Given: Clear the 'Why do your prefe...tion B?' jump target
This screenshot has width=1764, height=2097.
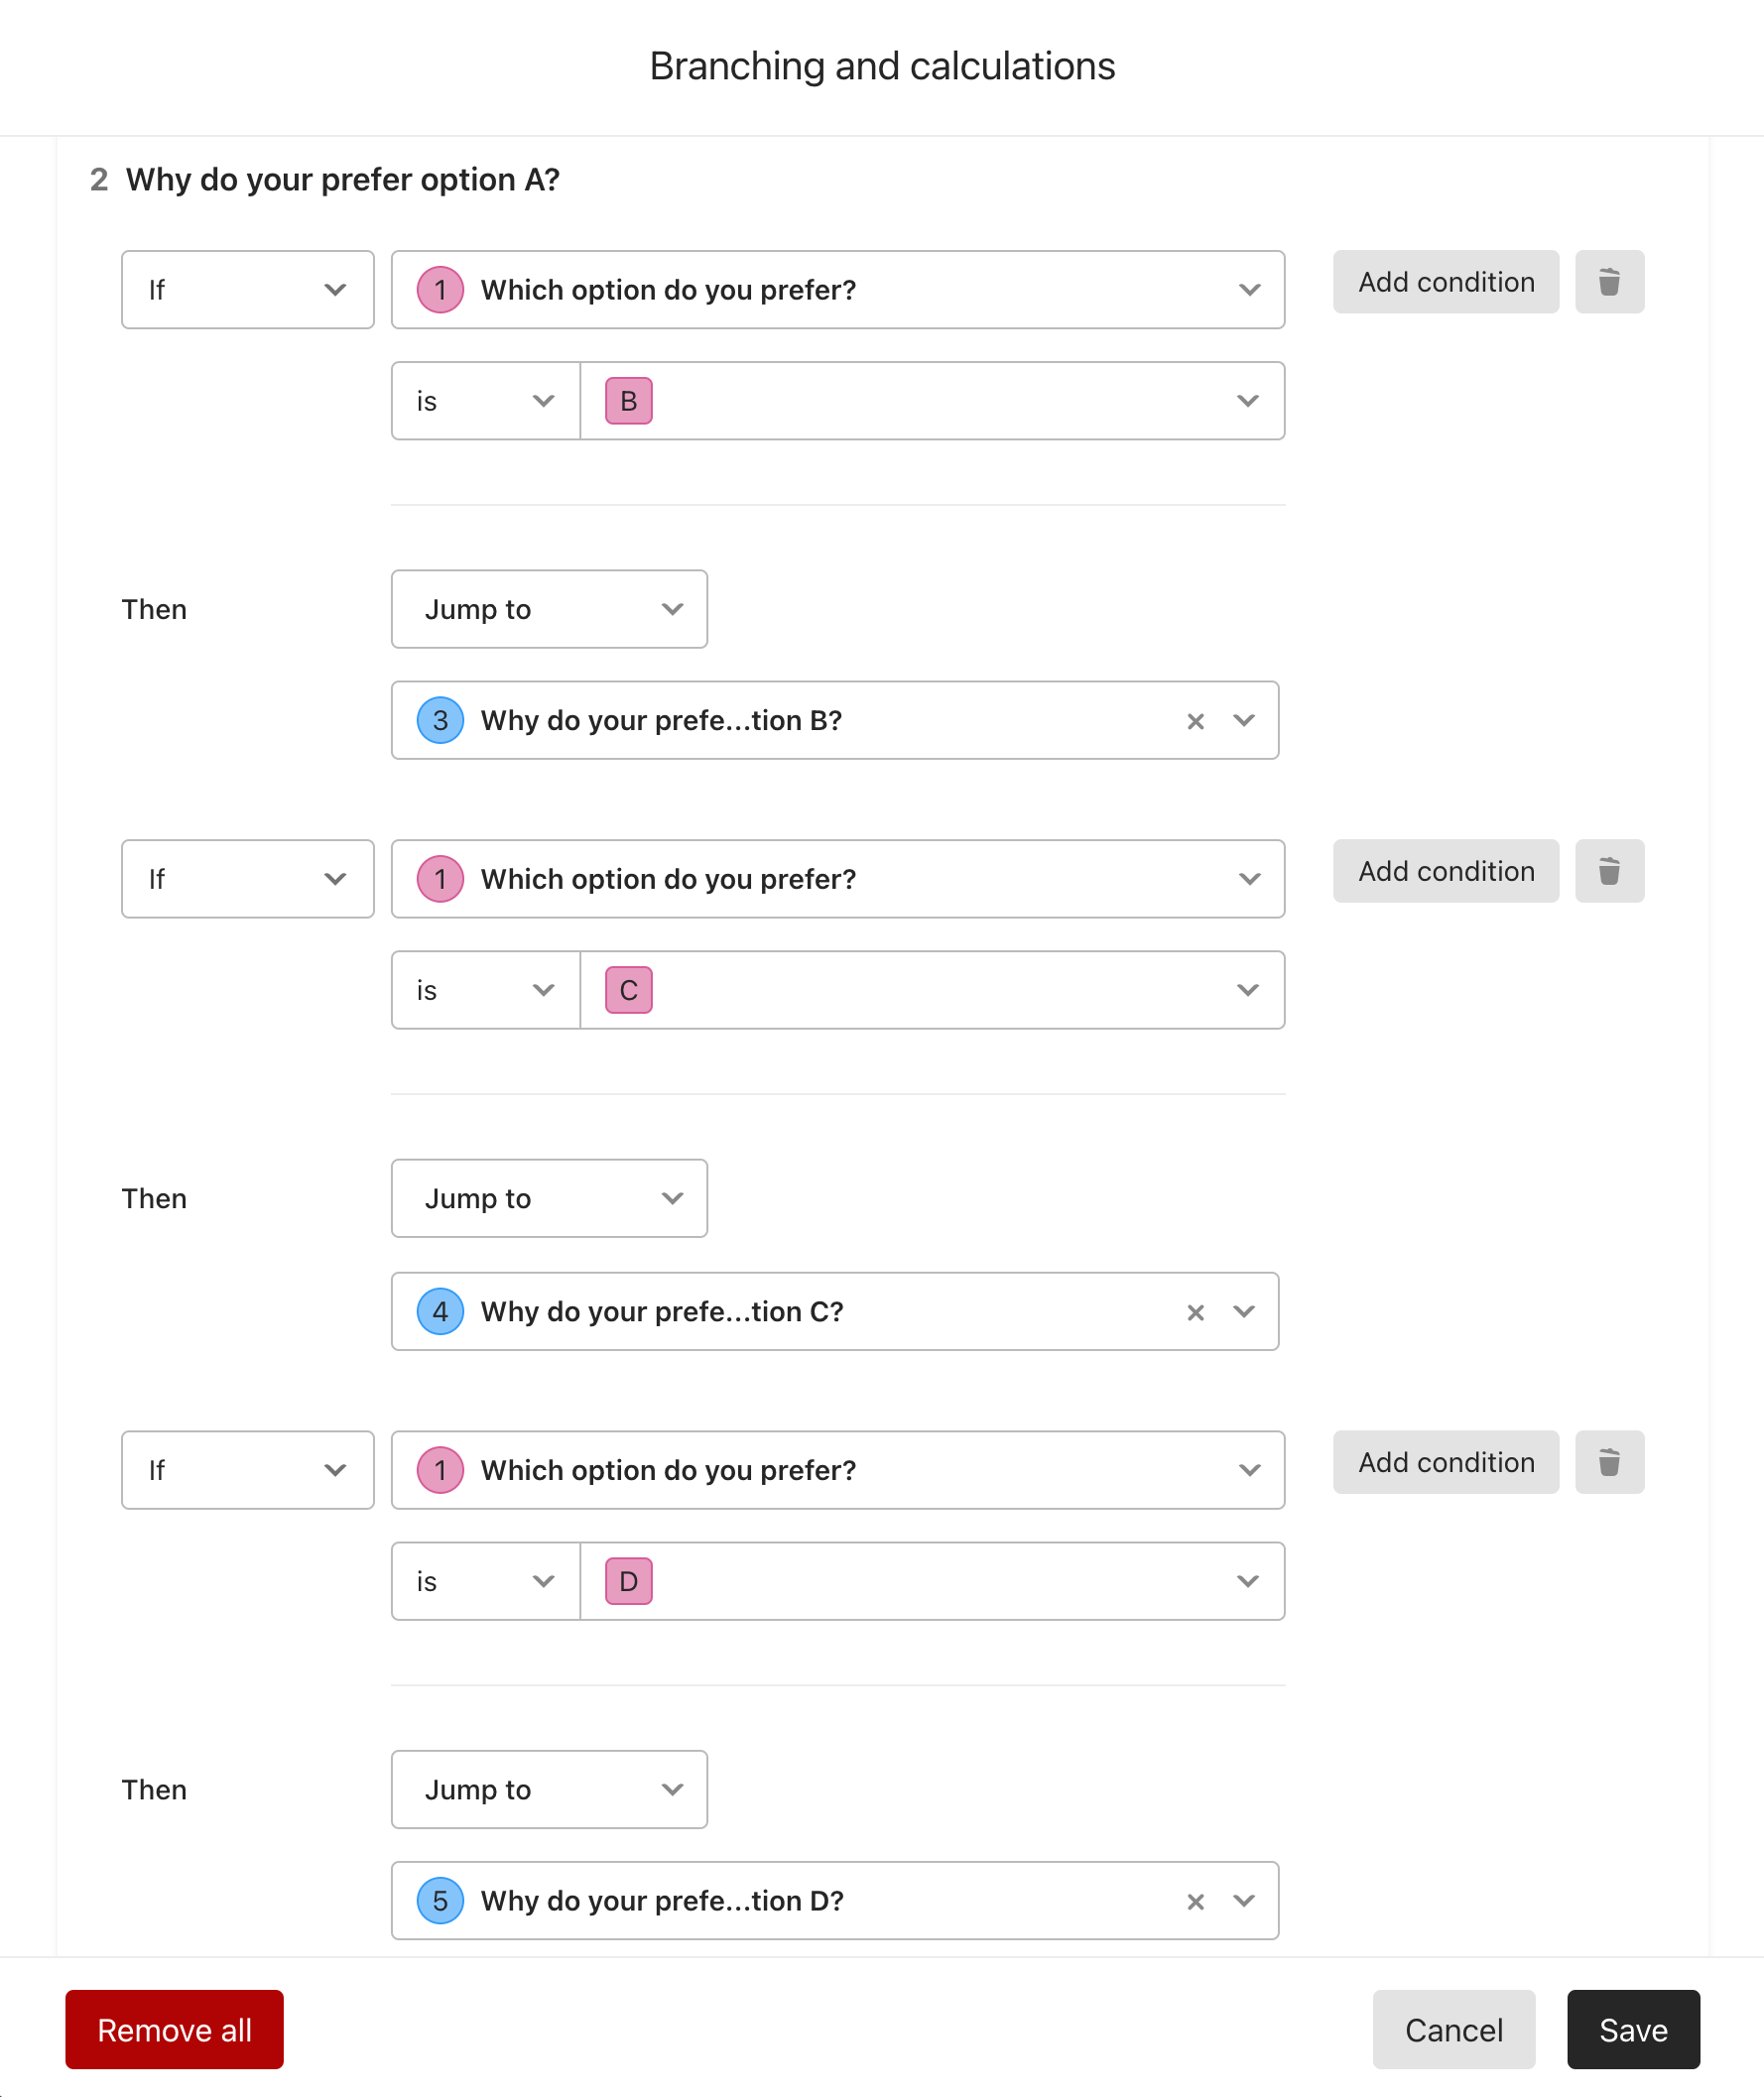Looking at the screenshot, I should (x=1195, y=721).
